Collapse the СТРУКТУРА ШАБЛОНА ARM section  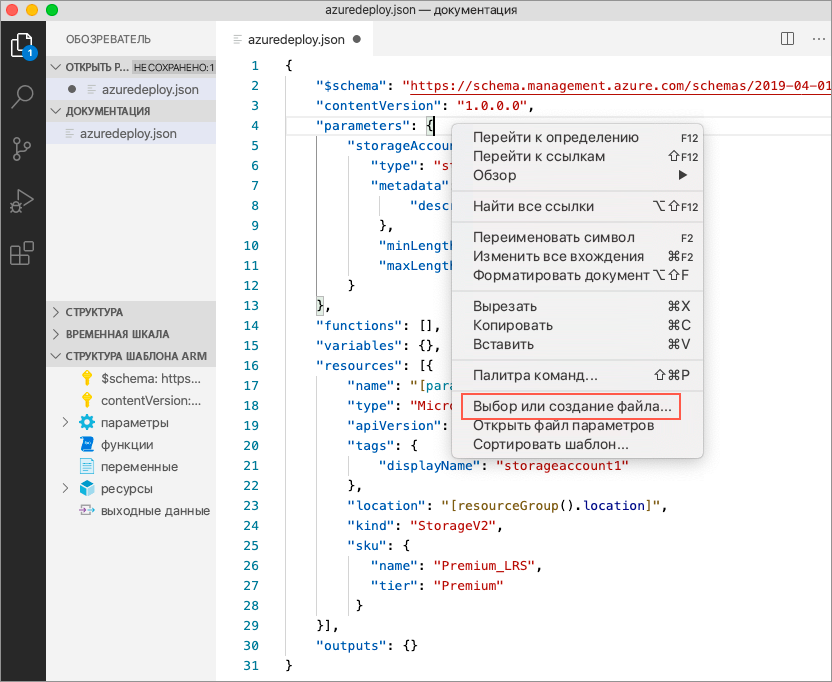56,356
